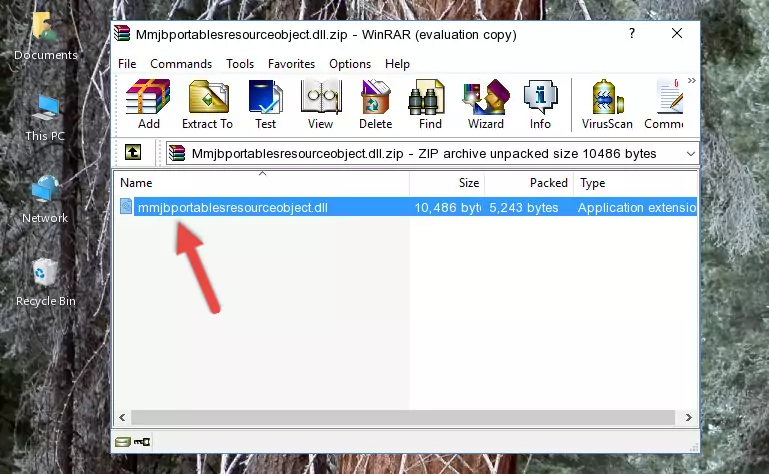Image resolution: width=769 pixels, height=474 pixels.
Task: Open the File menu
Action: pos(127,64)
